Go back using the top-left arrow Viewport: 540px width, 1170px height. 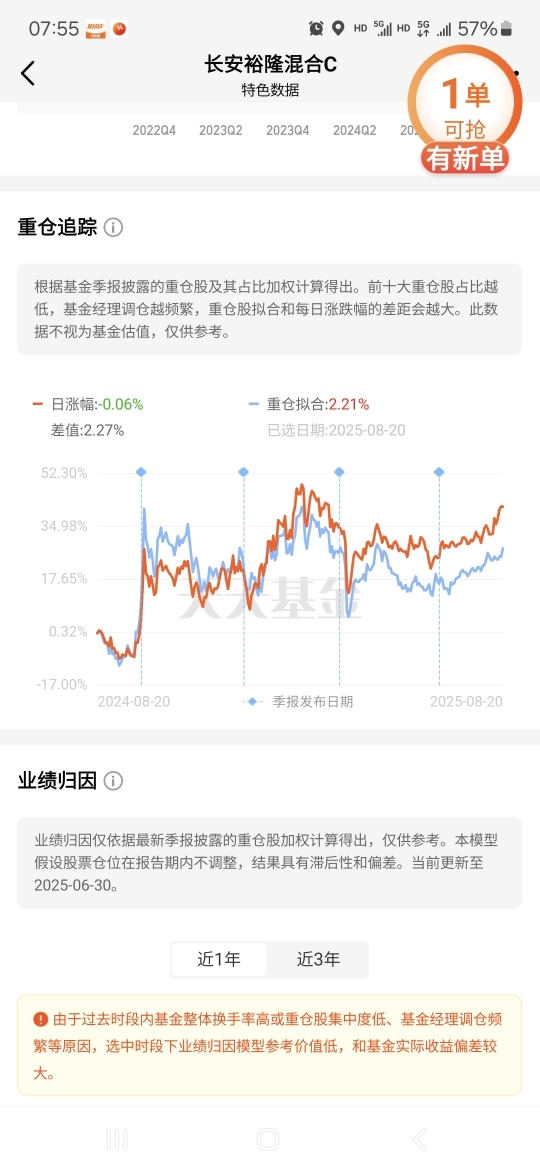point(28,73)
